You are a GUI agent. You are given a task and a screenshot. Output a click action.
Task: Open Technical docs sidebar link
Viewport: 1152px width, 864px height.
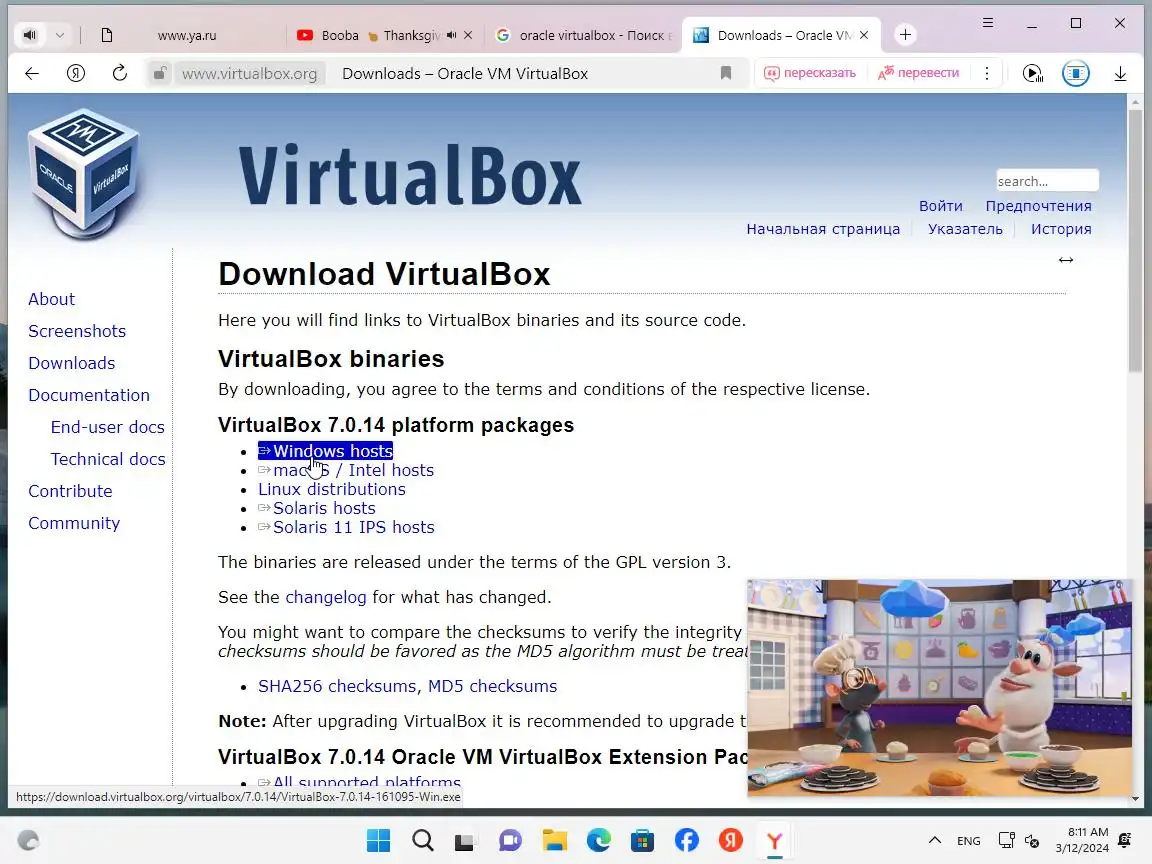108,459
